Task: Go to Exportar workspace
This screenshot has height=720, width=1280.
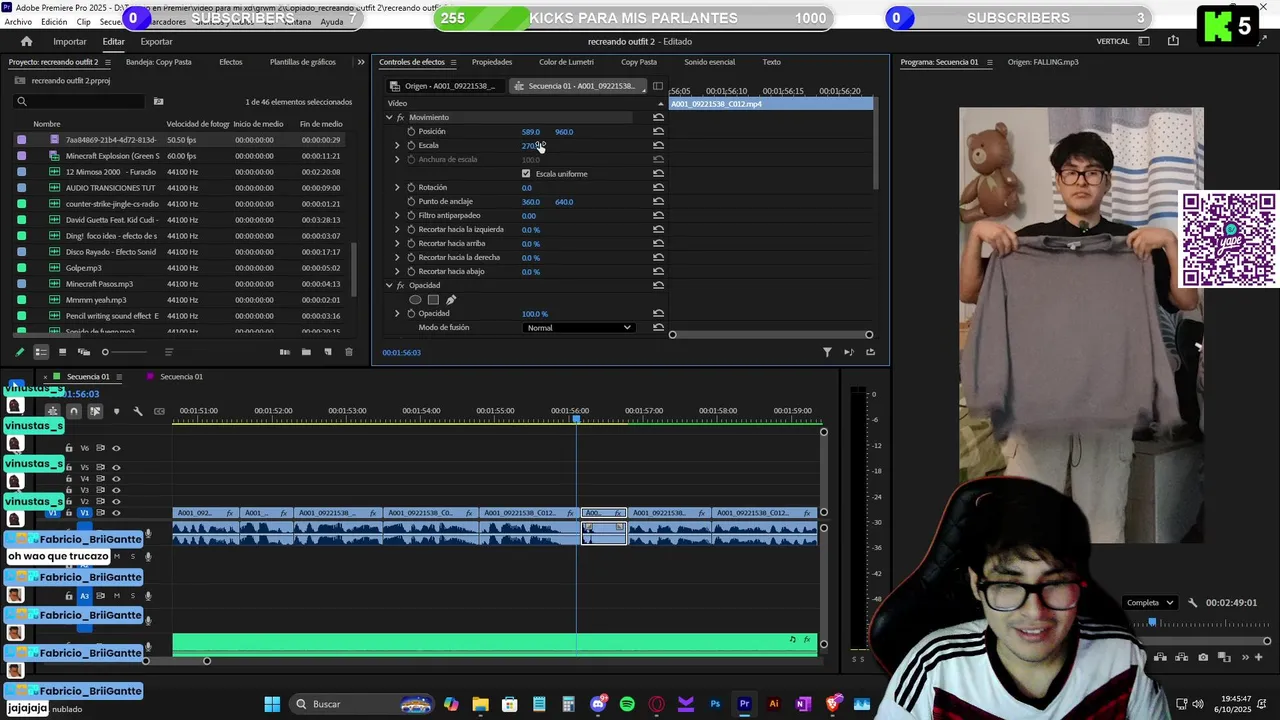Action: click(x=156, y=41)
